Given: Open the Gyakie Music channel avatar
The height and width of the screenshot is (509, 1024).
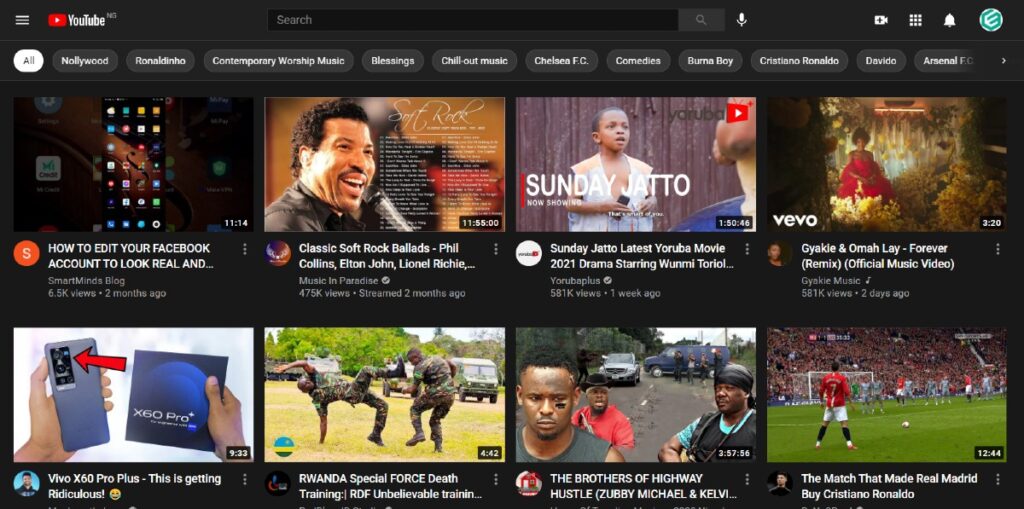Looking at the screenshot, I should click(780, 254).
